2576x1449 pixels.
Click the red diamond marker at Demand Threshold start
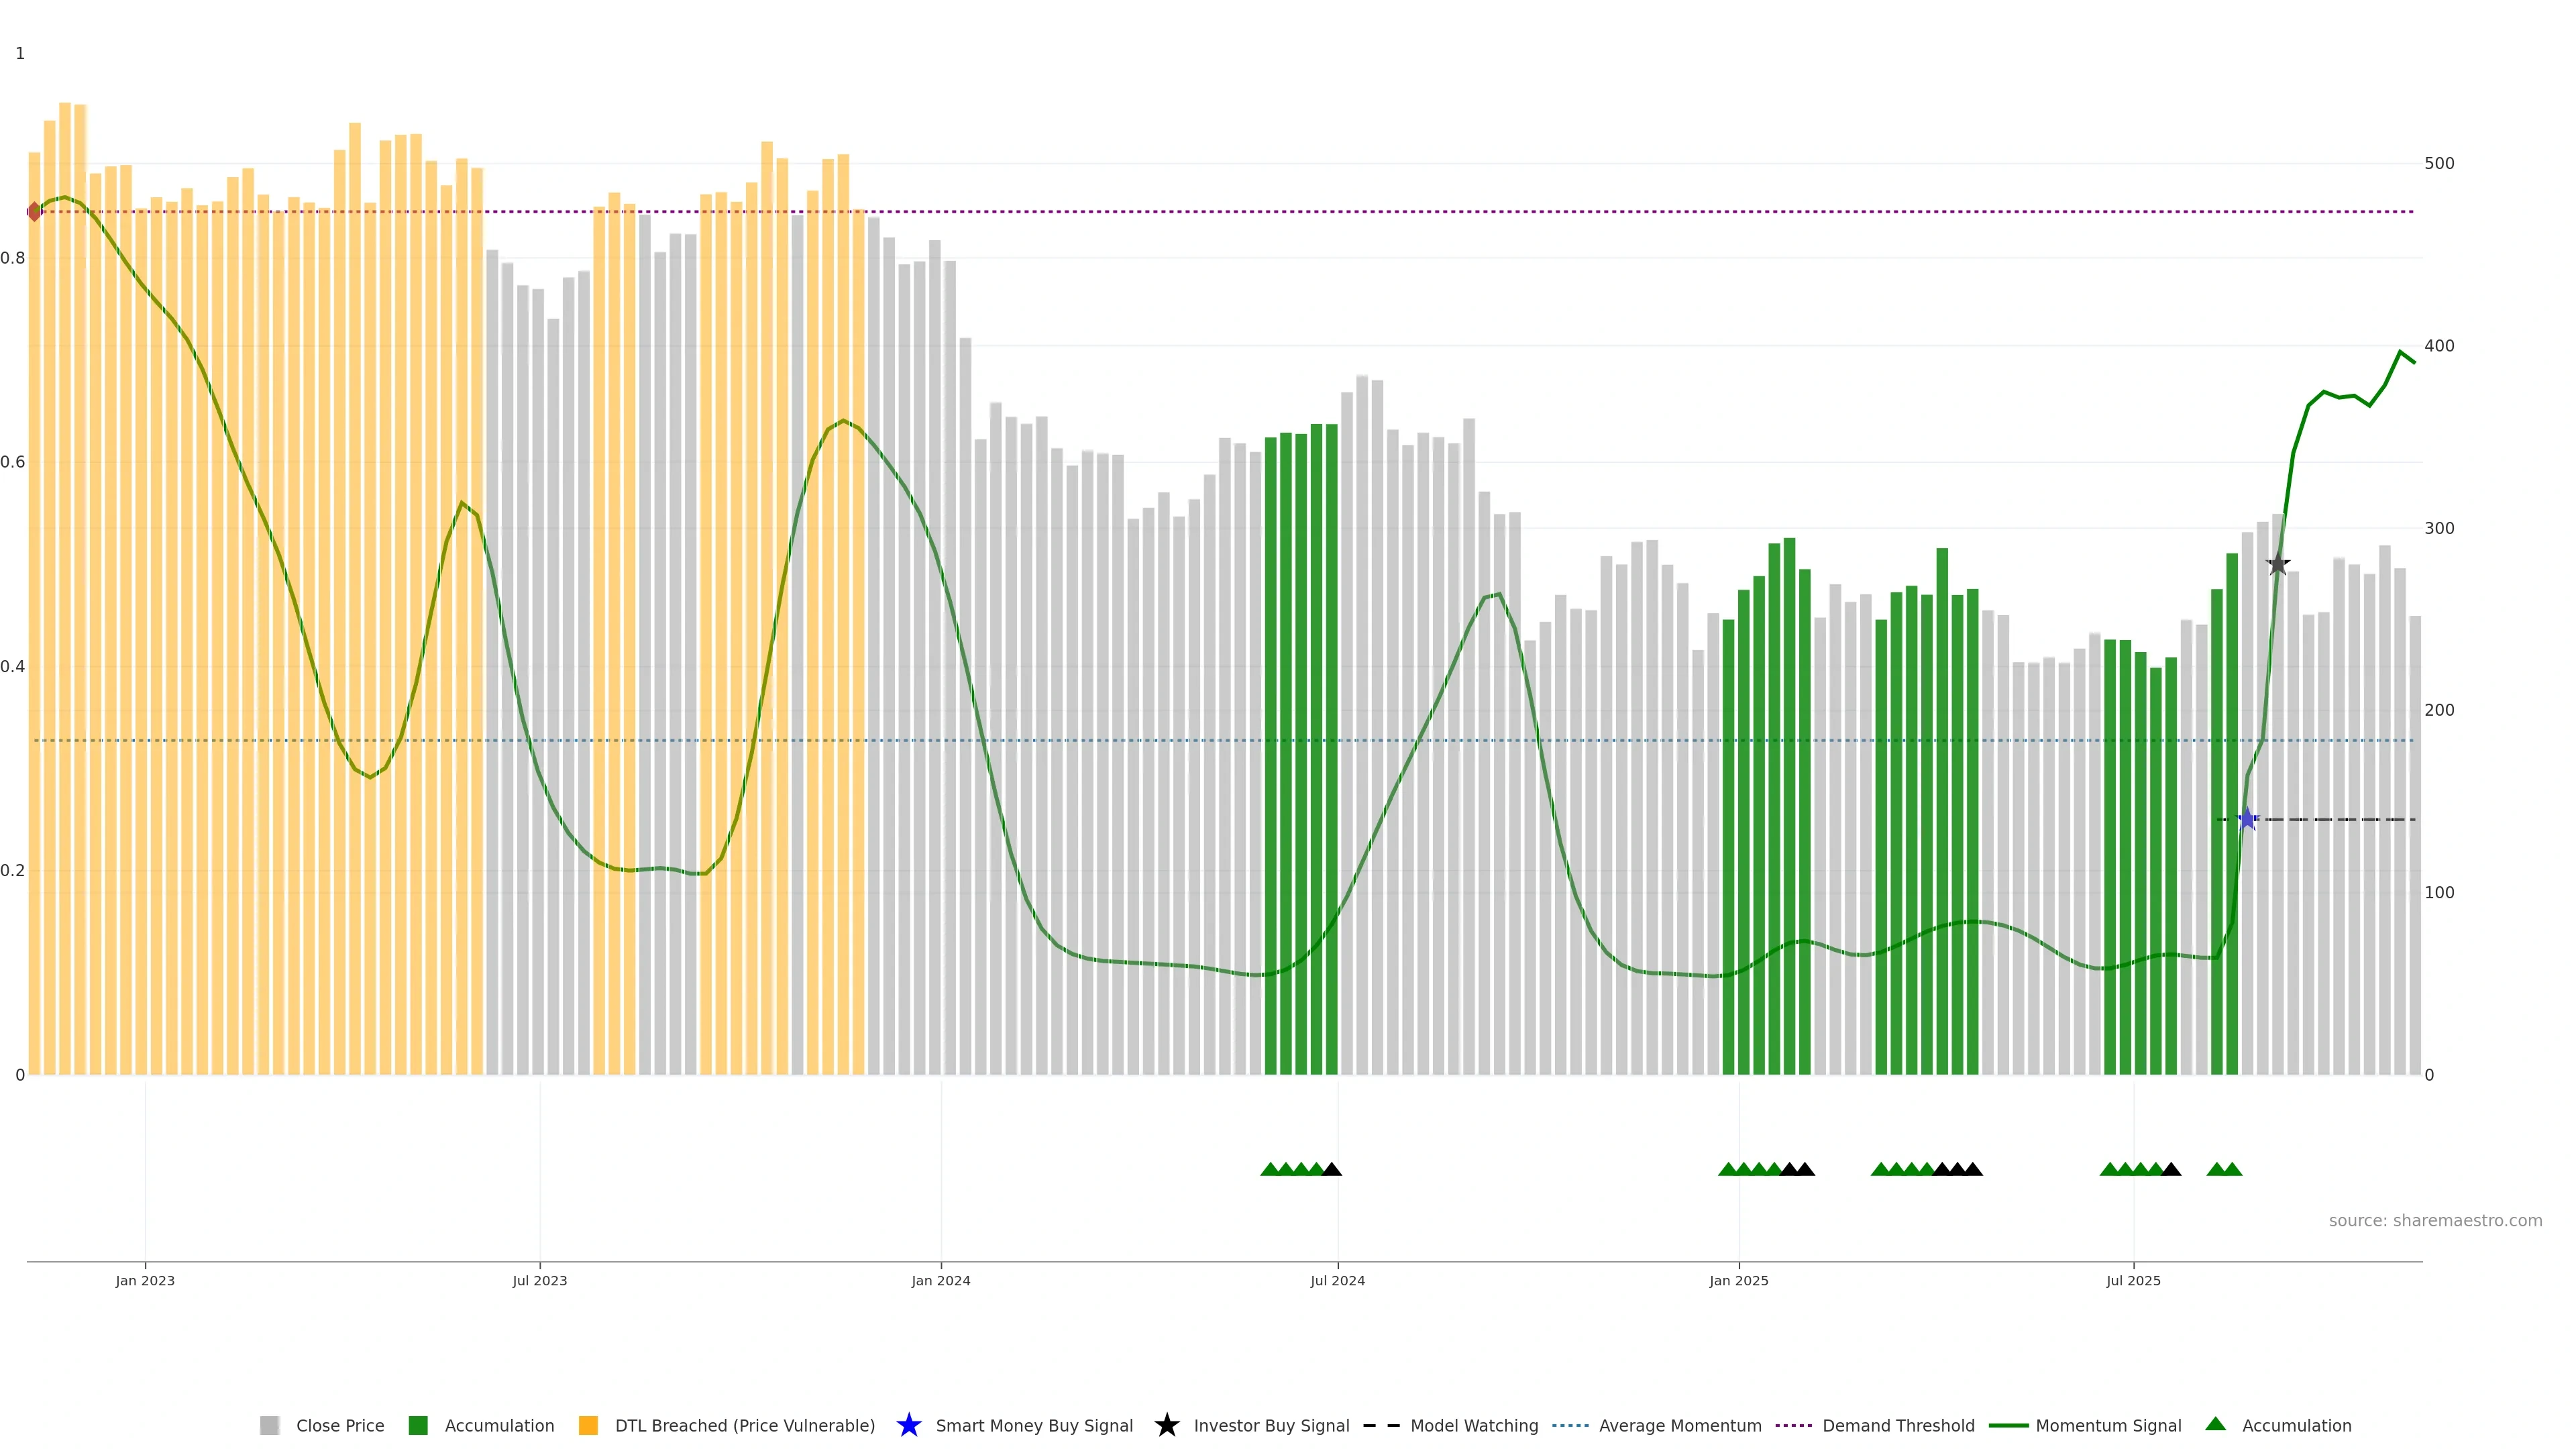tap(34, 212)
